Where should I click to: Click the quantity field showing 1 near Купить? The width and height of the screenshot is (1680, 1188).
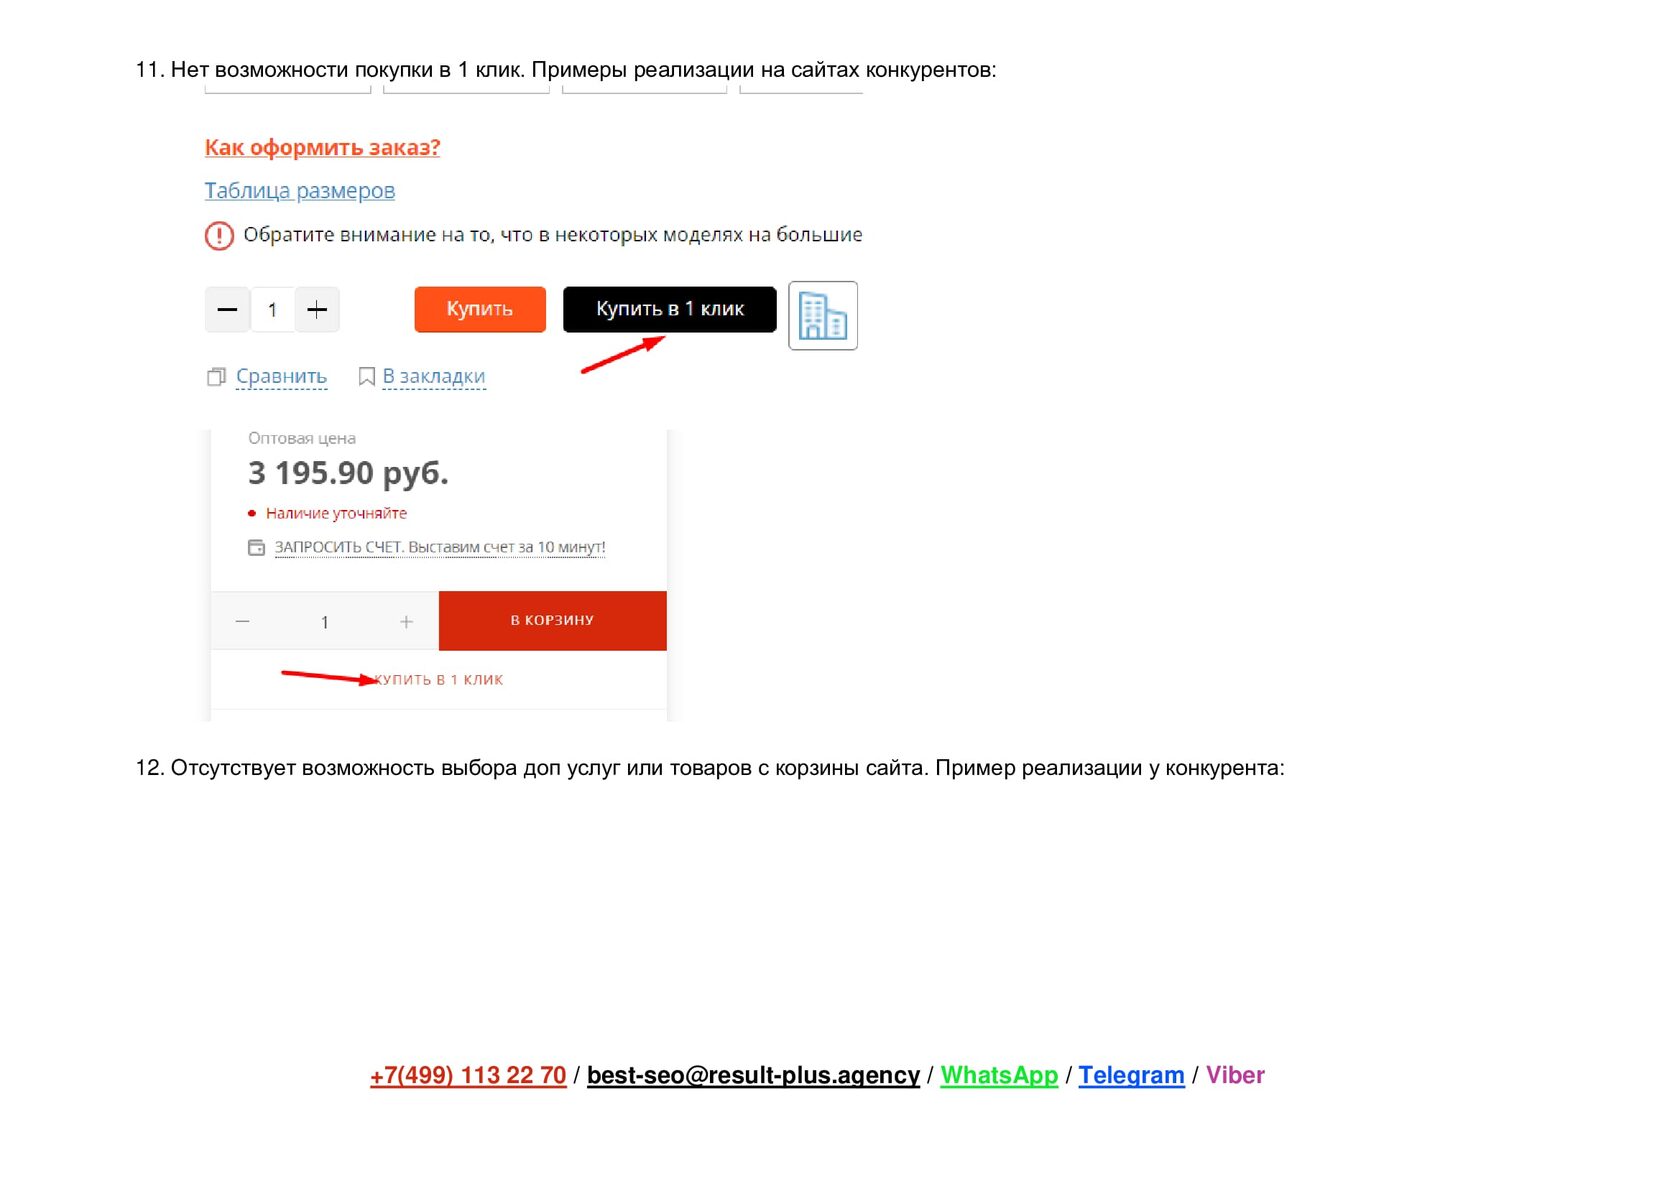[272, 310]
